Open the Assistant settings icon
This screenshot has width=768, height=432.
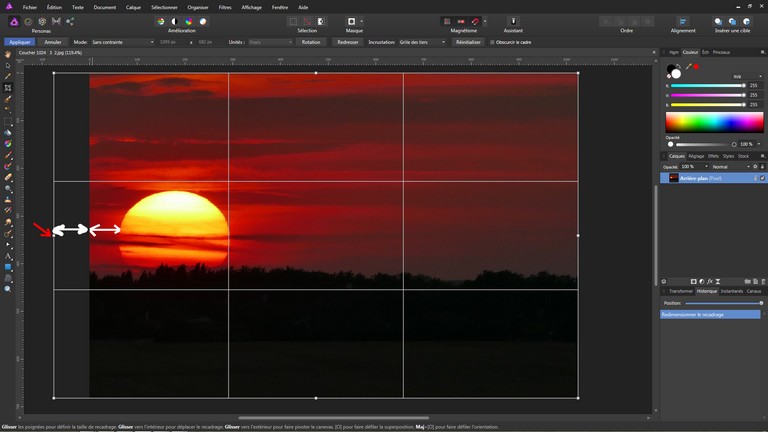pos(513,22)
